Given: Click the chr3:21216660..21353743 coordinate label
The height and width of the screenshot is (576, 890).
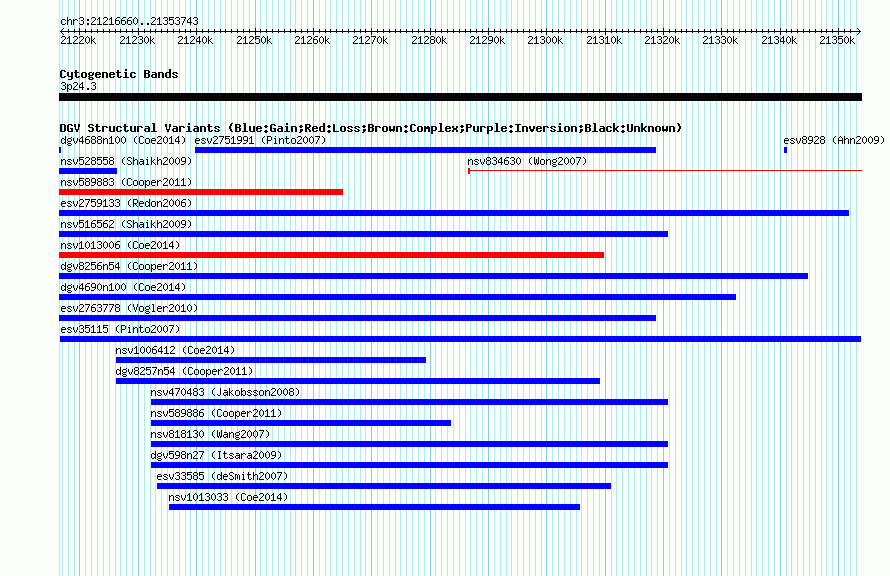Looking at the screenshot, I should tap(129, 21).
